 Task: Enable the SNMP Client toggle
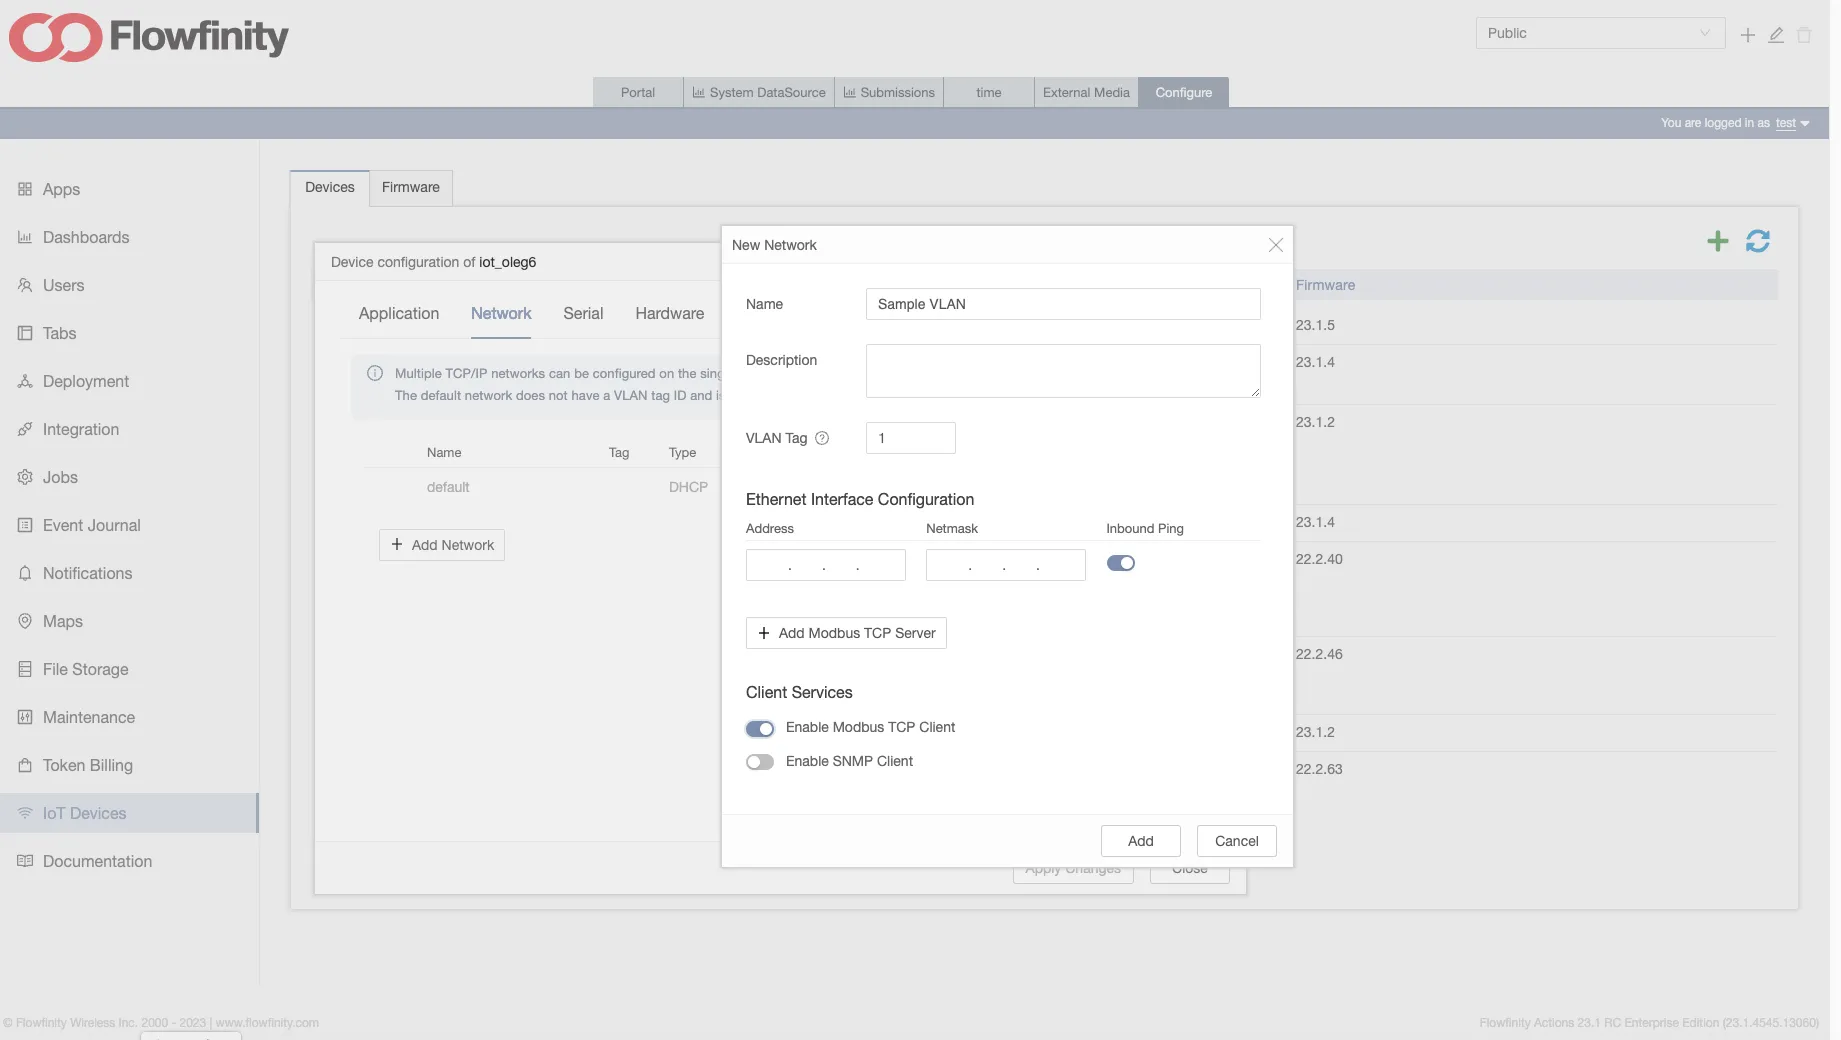(x=760, y=762)
